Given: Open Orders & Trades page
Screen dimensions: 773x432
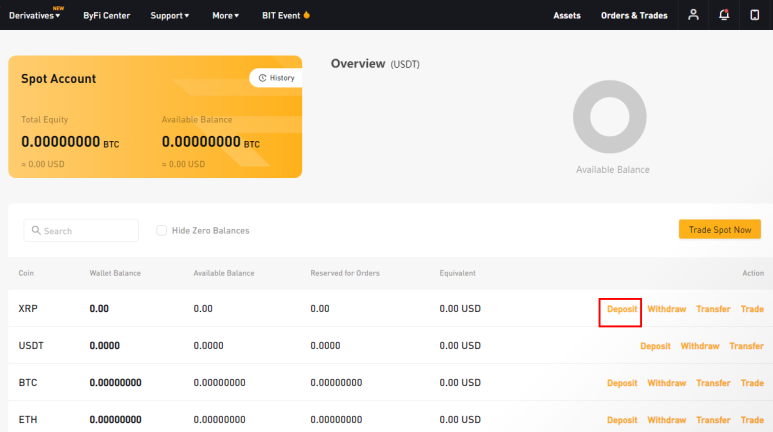Looking at the screenshot, I should pyautogui.click(x=634, y=15).
